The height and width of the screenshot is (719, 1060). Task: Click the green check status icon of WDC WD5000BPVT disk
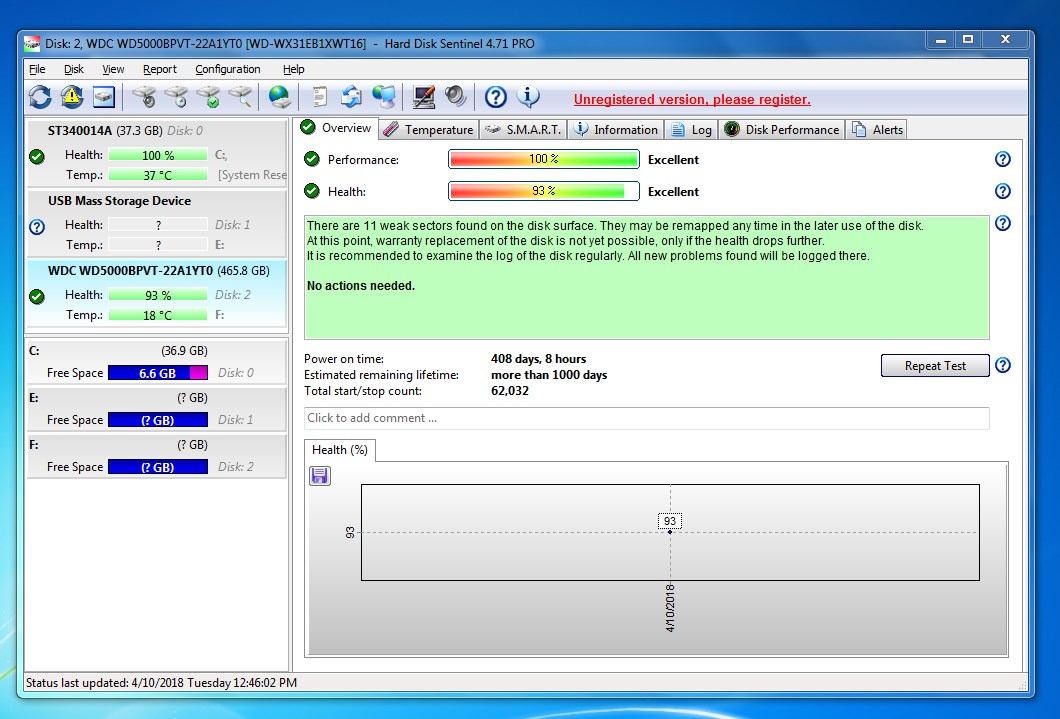(x=37, y=297)
